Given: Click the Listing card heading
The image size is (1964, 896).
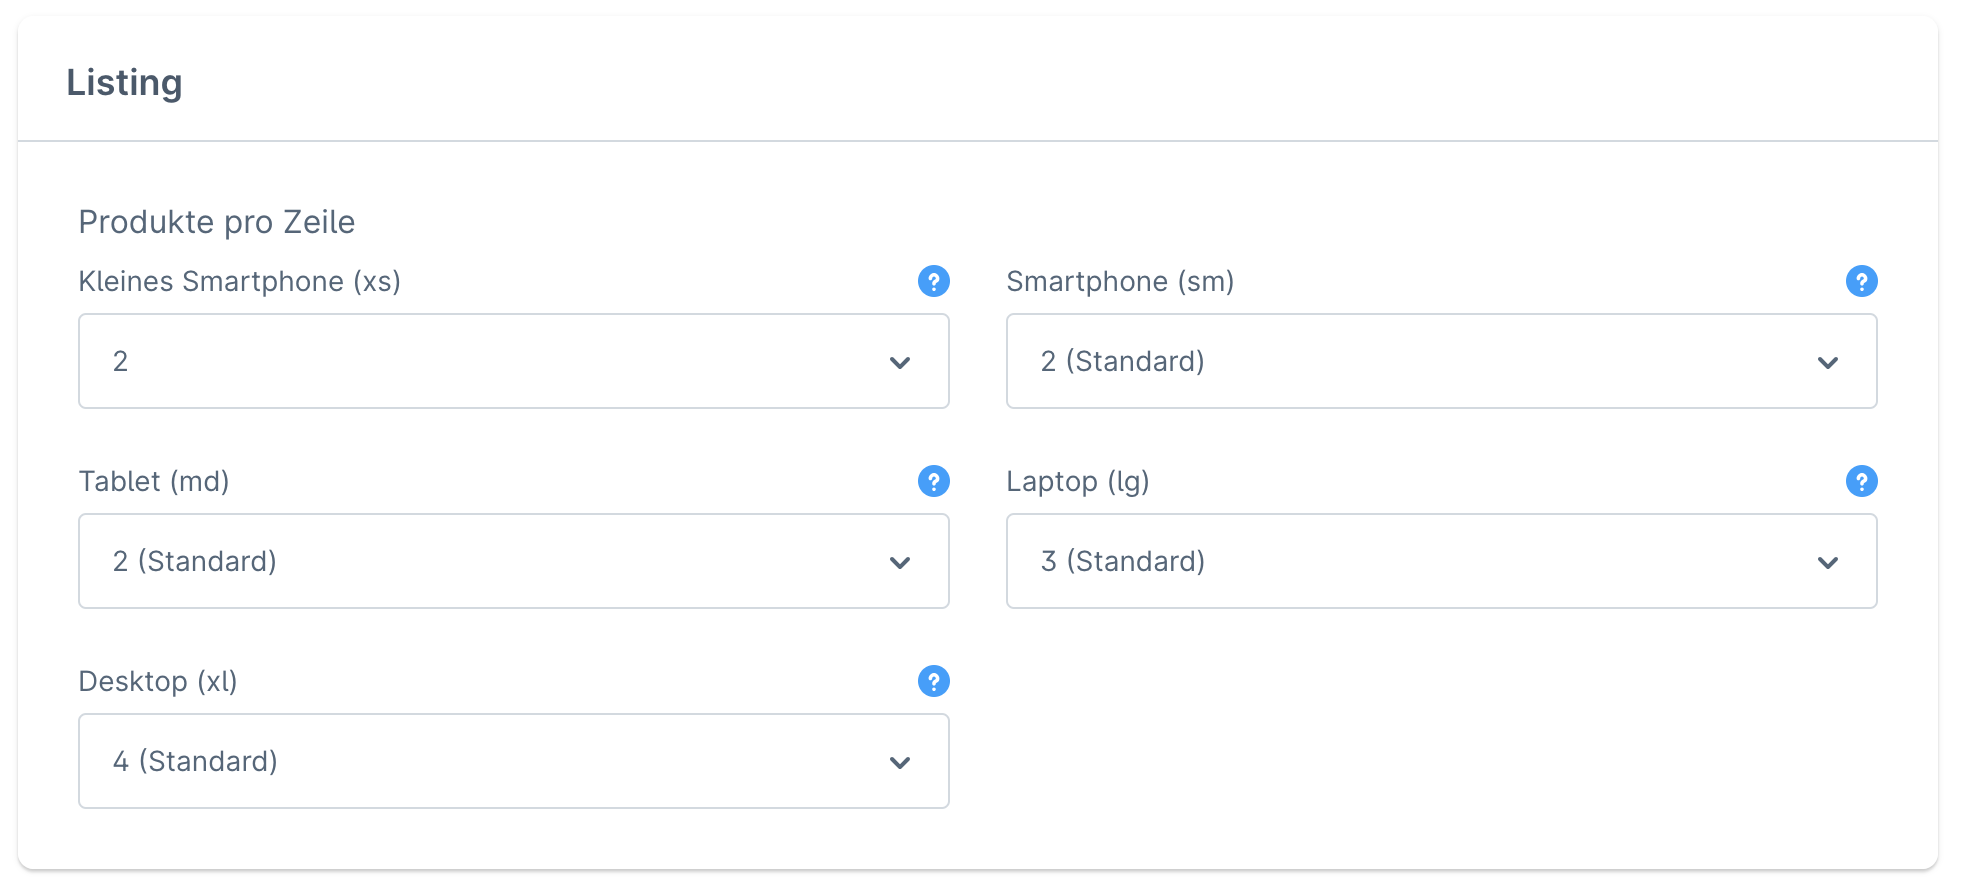Looking at the screenshot, I should coord(124,82).
